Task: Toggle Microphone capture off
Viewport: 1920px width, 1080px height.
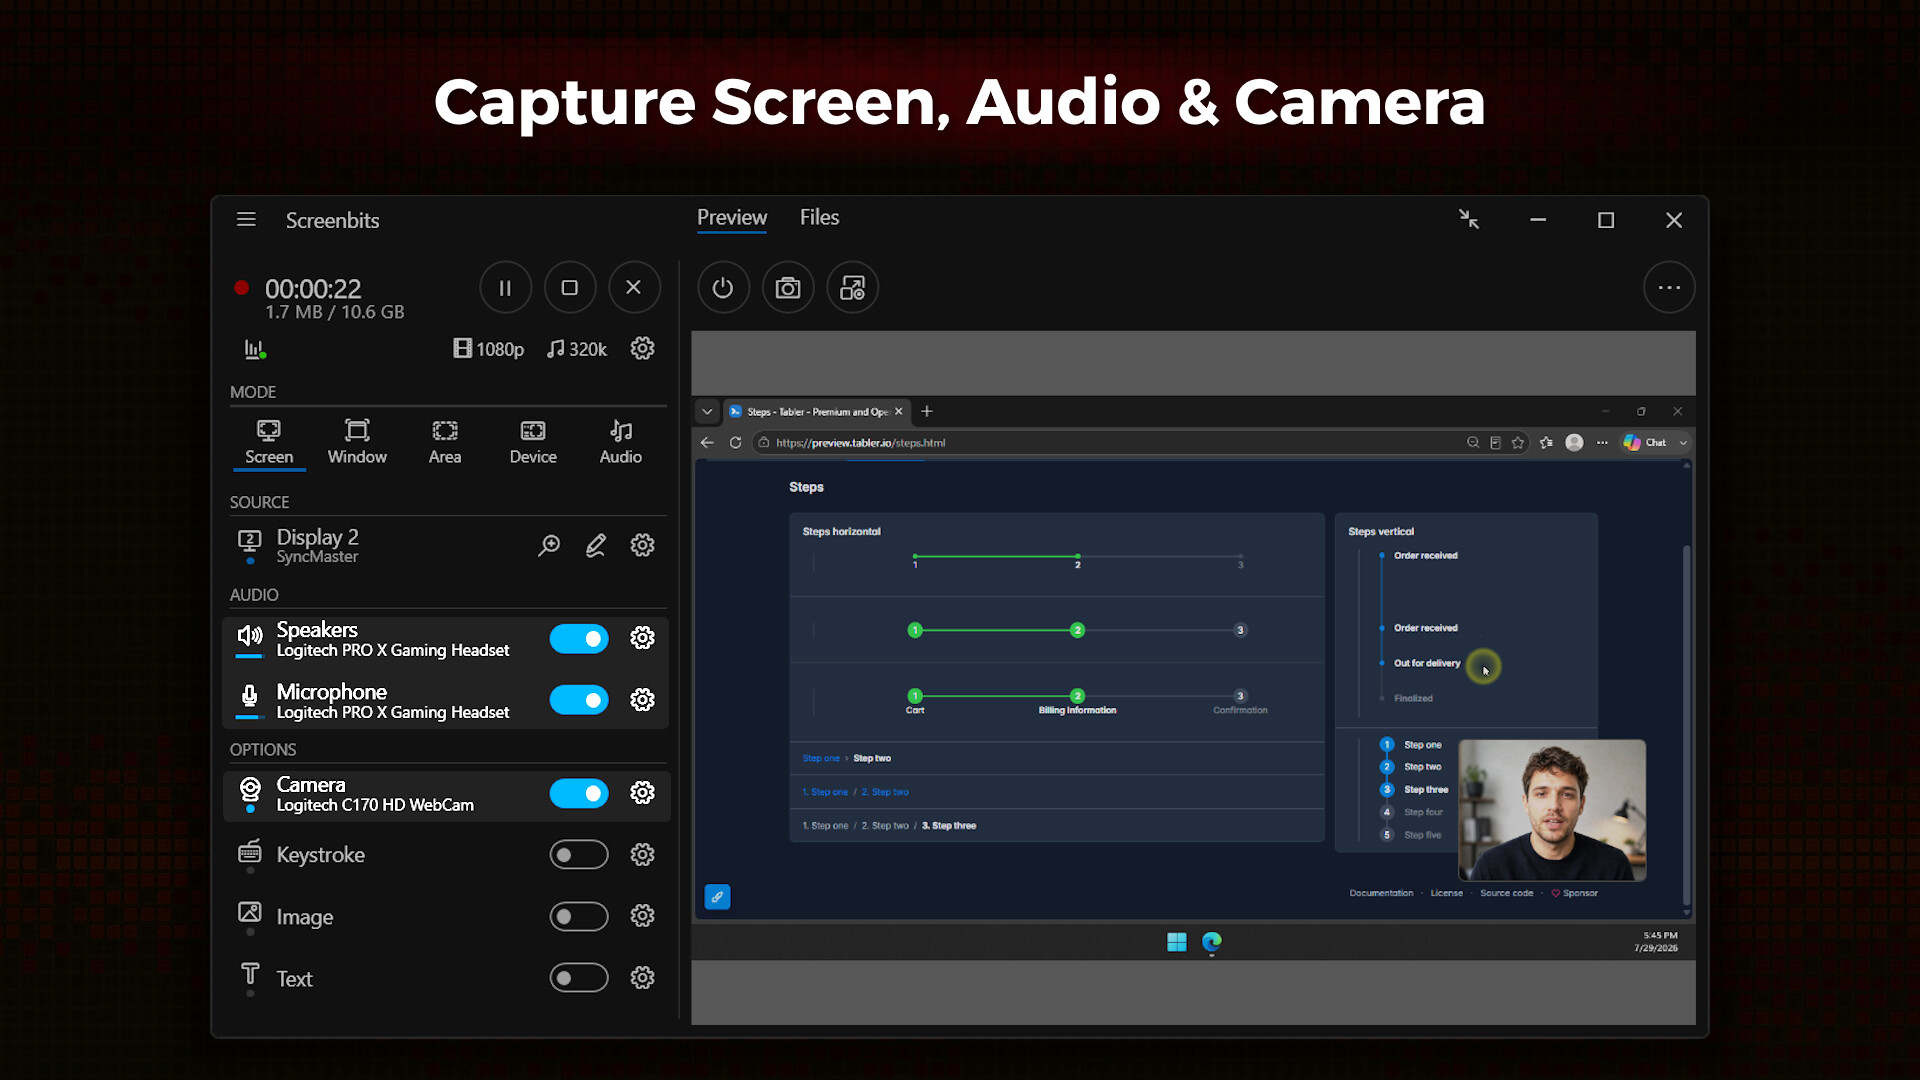Action: (x=579, y=700)
